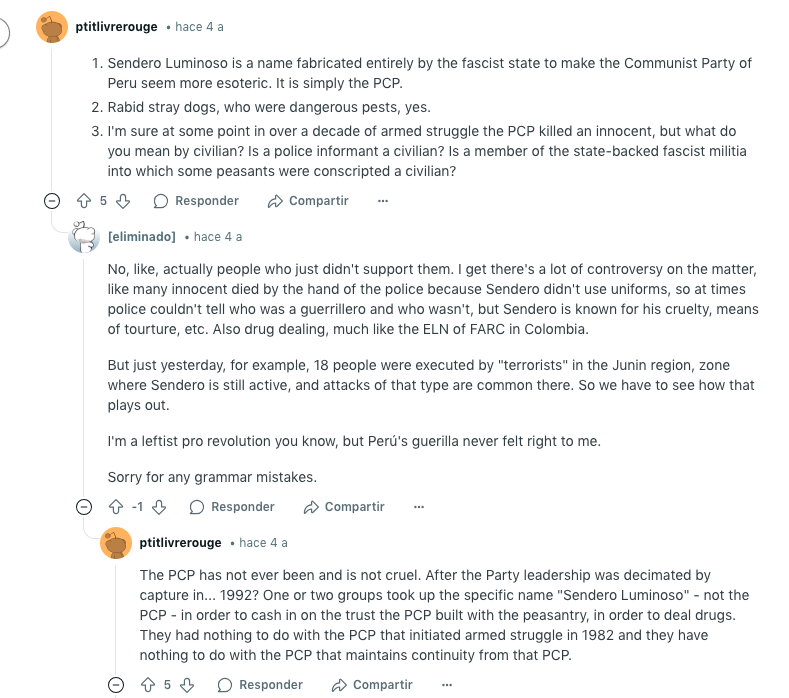This screenshot has height=698, width=789.
Task: Collapse the [eliminado] comment thread
Action: 84,507
